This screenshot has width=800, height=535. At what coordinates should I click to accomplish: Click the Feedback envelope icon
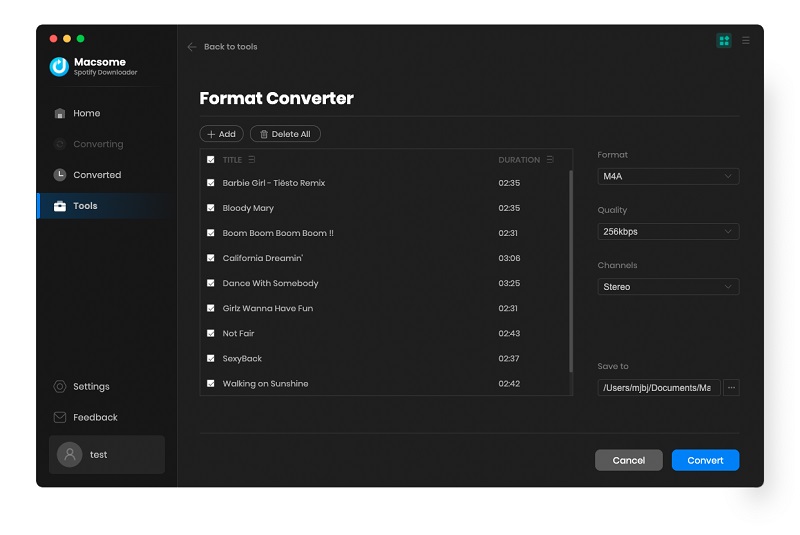(60, 417)
